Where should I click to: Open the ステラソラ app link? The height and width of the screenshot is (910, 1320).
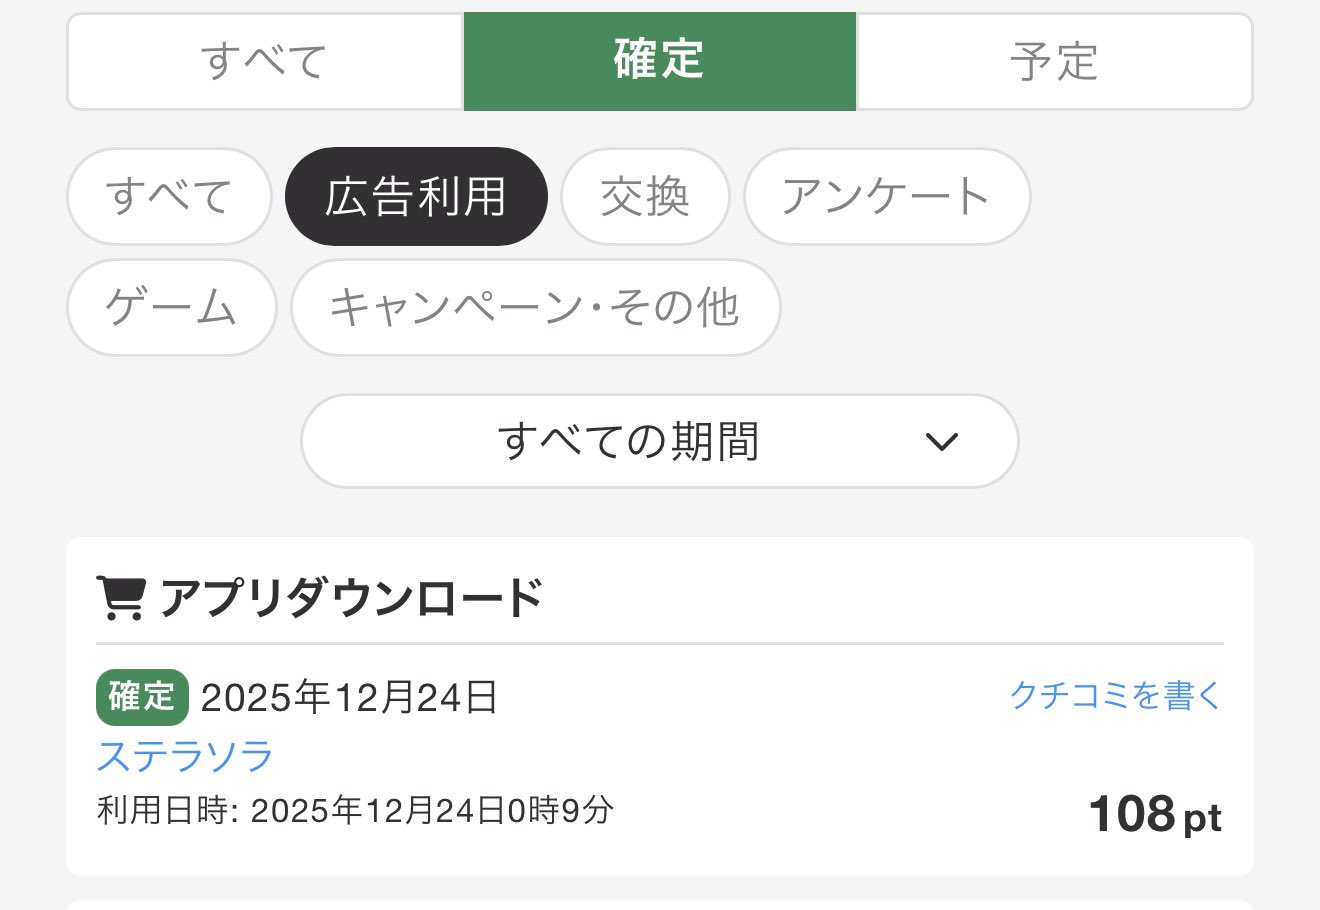coord(185,756)
